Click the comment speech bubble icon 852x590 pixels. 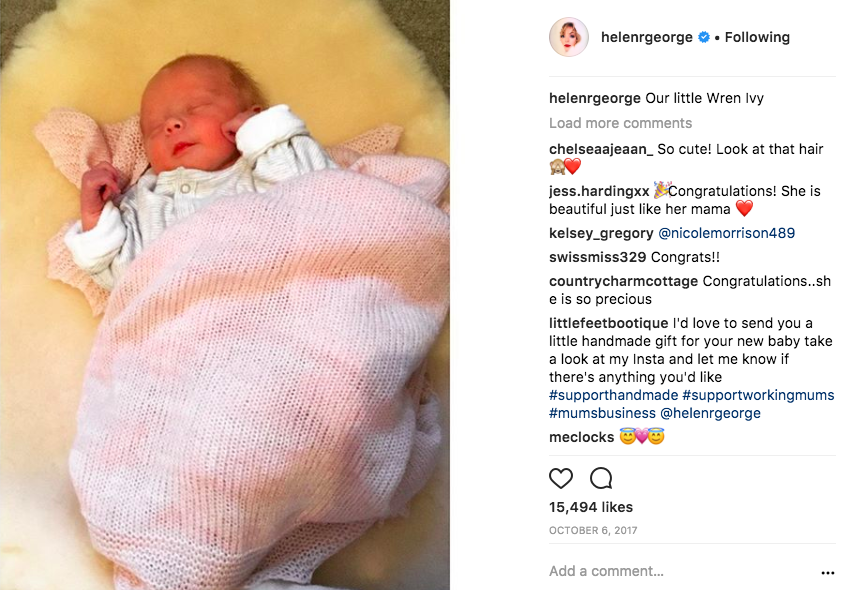coord(601,479)
